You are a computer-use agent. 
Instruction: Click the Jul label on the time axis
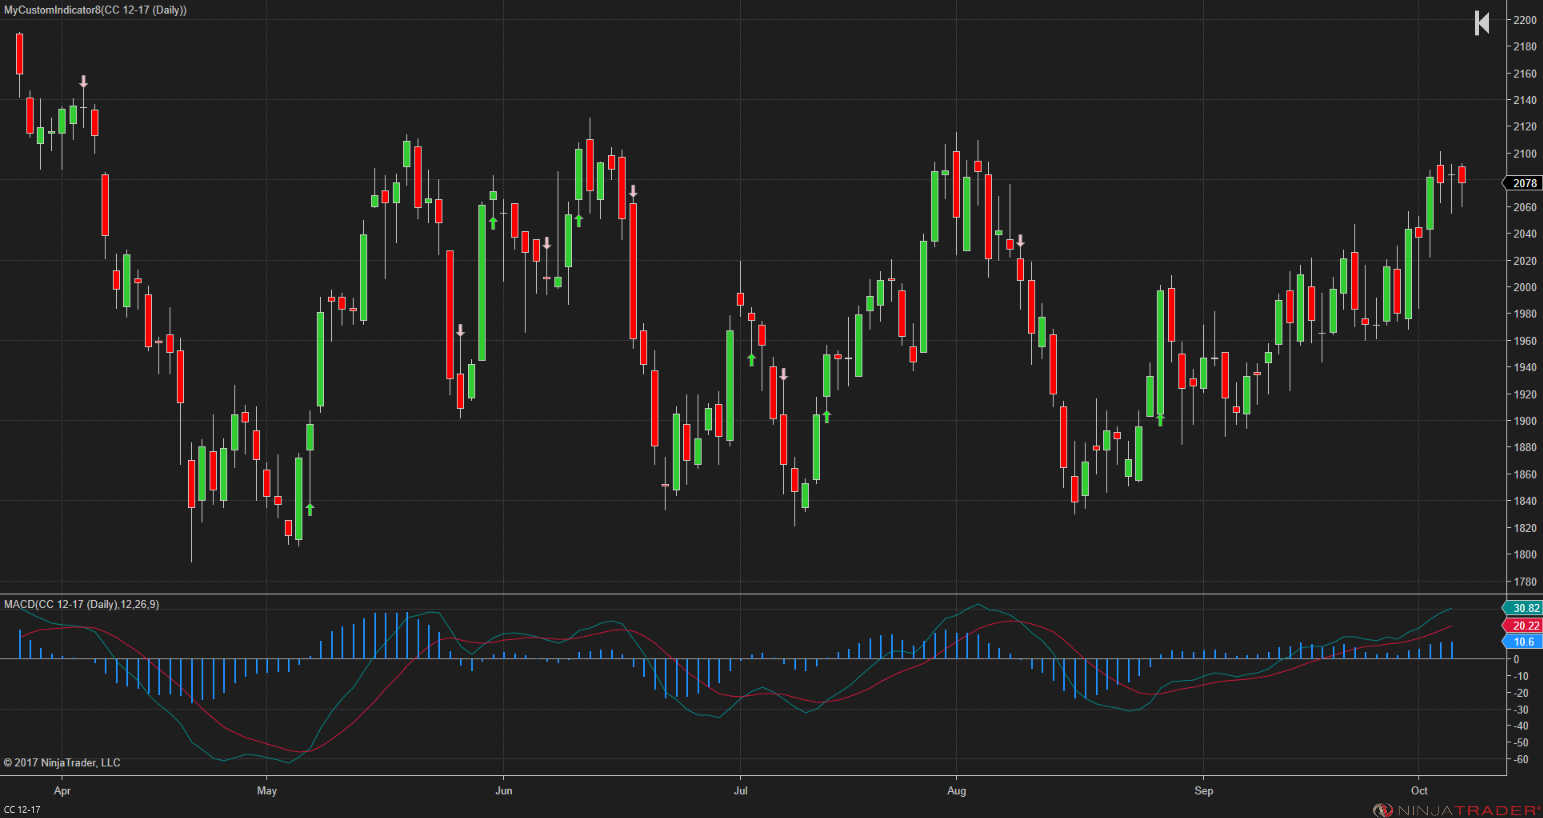coord(740,790)
